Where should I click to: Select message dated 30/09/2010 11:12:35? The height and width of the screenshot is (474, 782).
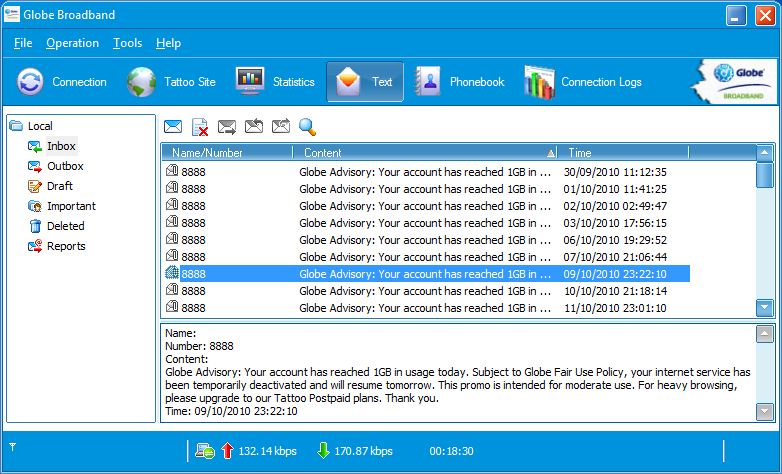point(425,172)
